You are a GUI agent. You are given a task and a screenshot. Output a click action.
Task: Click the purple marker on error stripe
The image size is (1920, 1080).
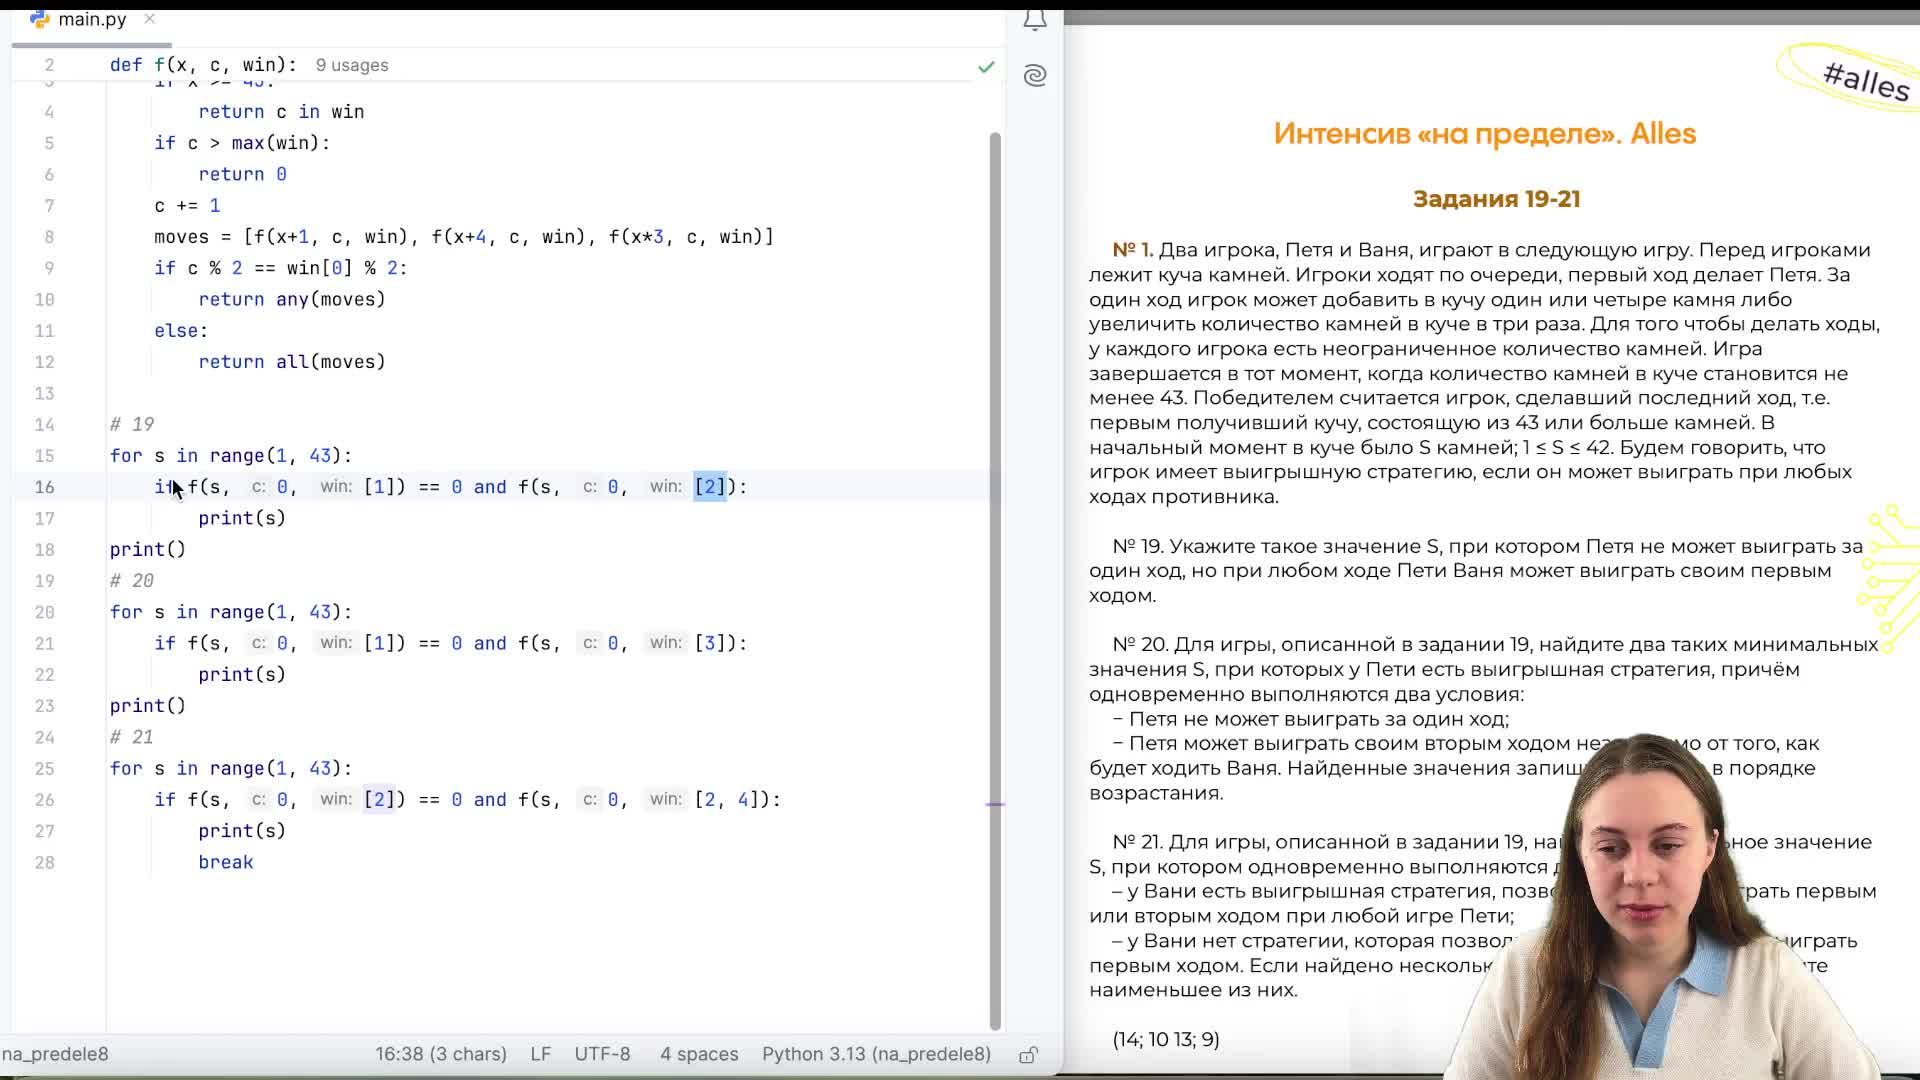pos(995,804)
